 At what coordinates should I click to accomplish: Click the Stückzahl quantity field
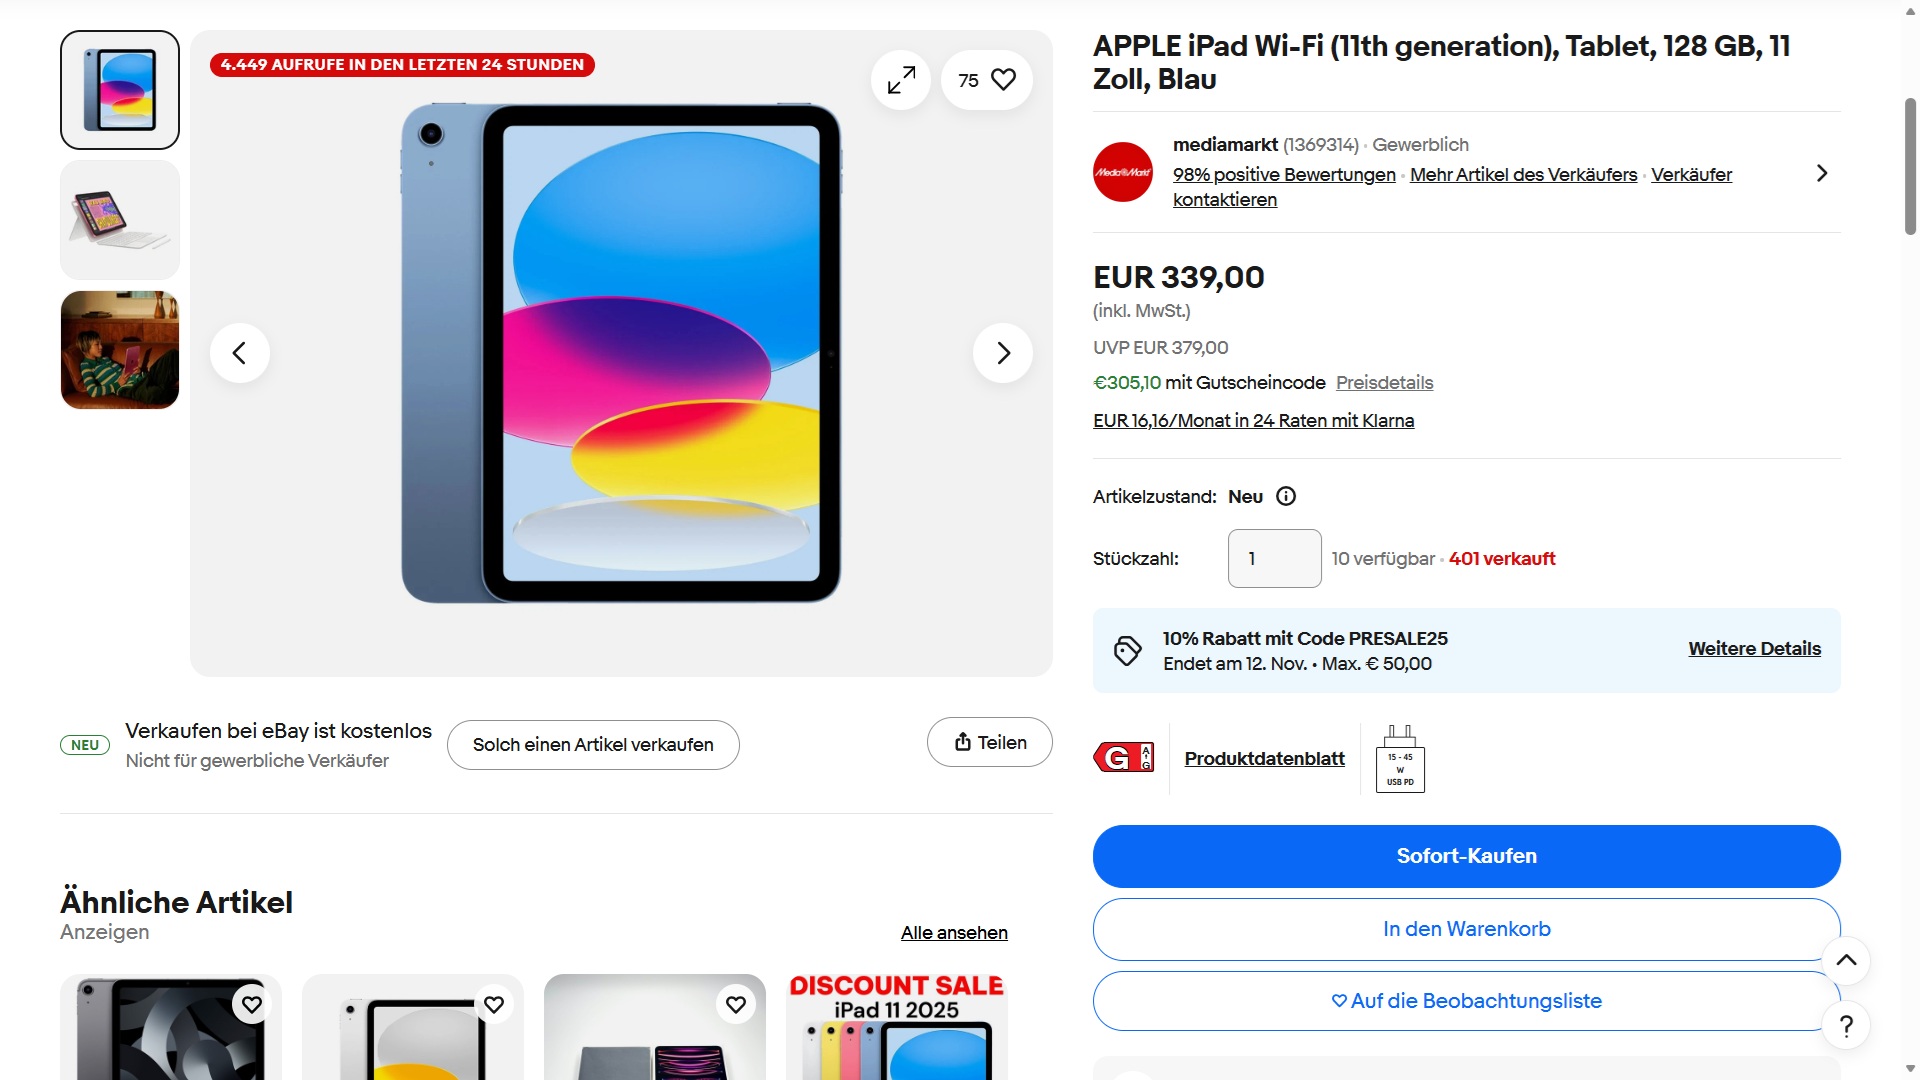tap(1274, 559)
